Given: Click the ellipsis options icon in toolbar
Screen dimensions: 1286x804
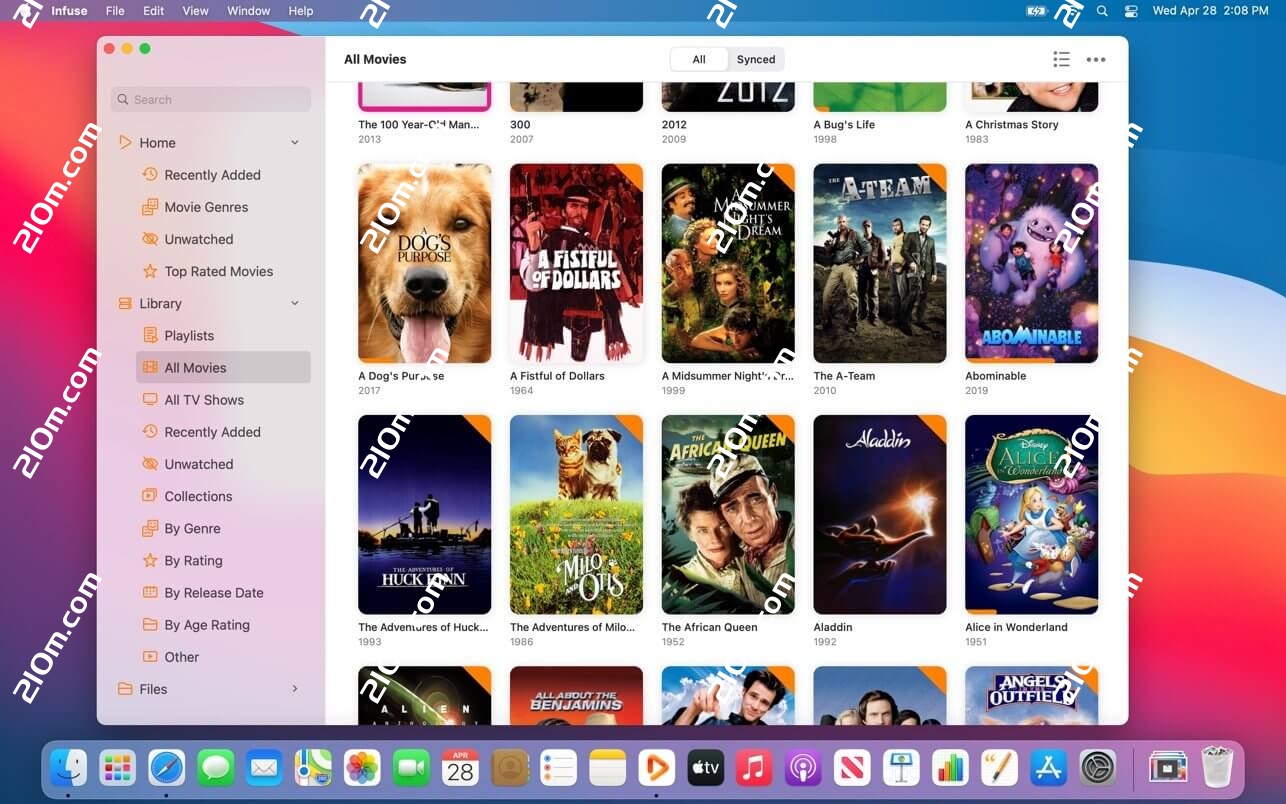Looking at the screenshot, I should (1096, 60).
